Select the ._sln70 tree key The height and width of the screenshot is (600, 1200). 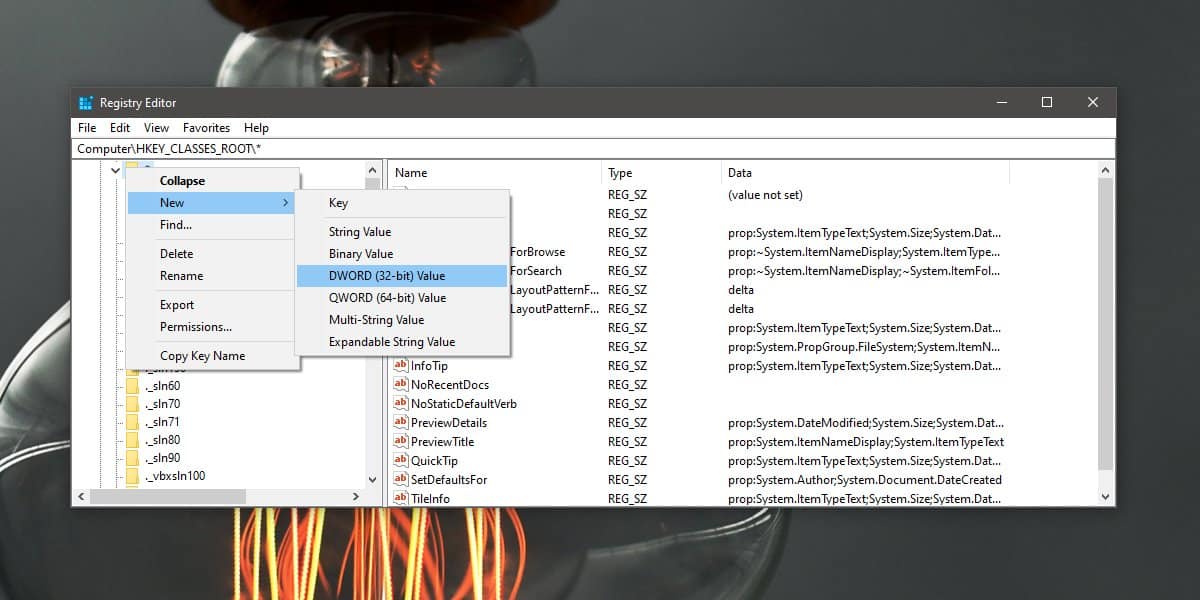click(x=162, y=404)
